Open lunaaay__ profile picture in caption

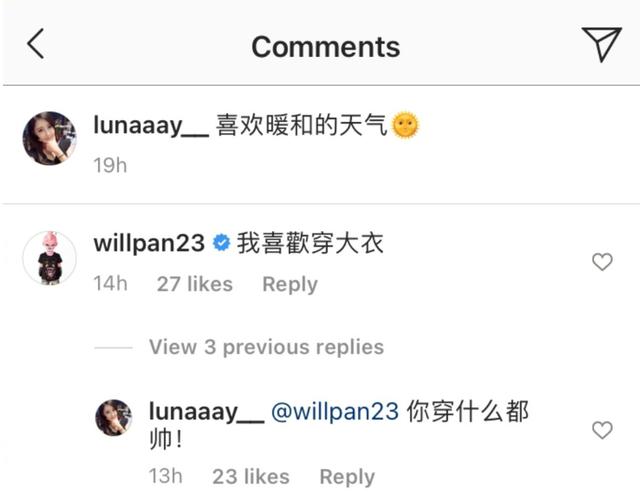pos(49,138)
